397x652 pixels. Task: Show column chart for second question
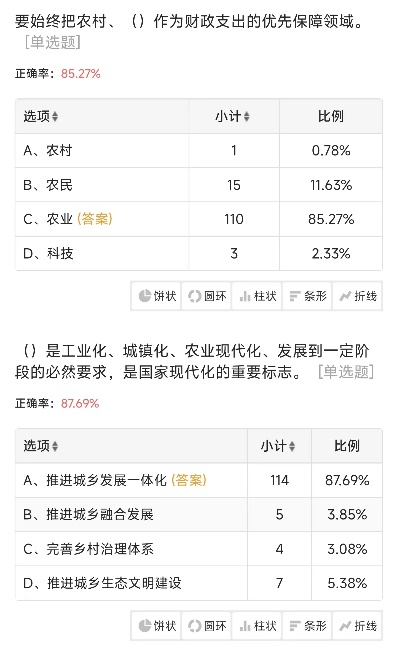(257, 626)
